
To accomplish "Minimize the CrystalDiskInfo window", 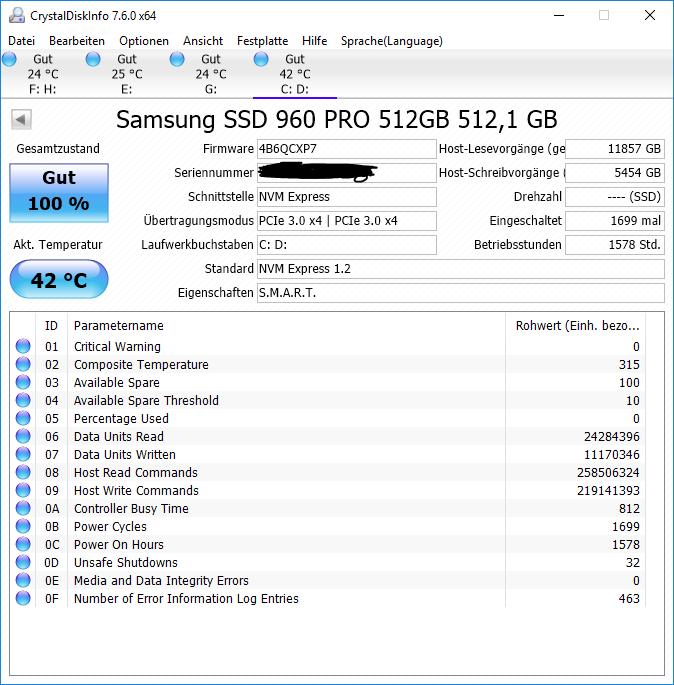I will tap(559, 16).
